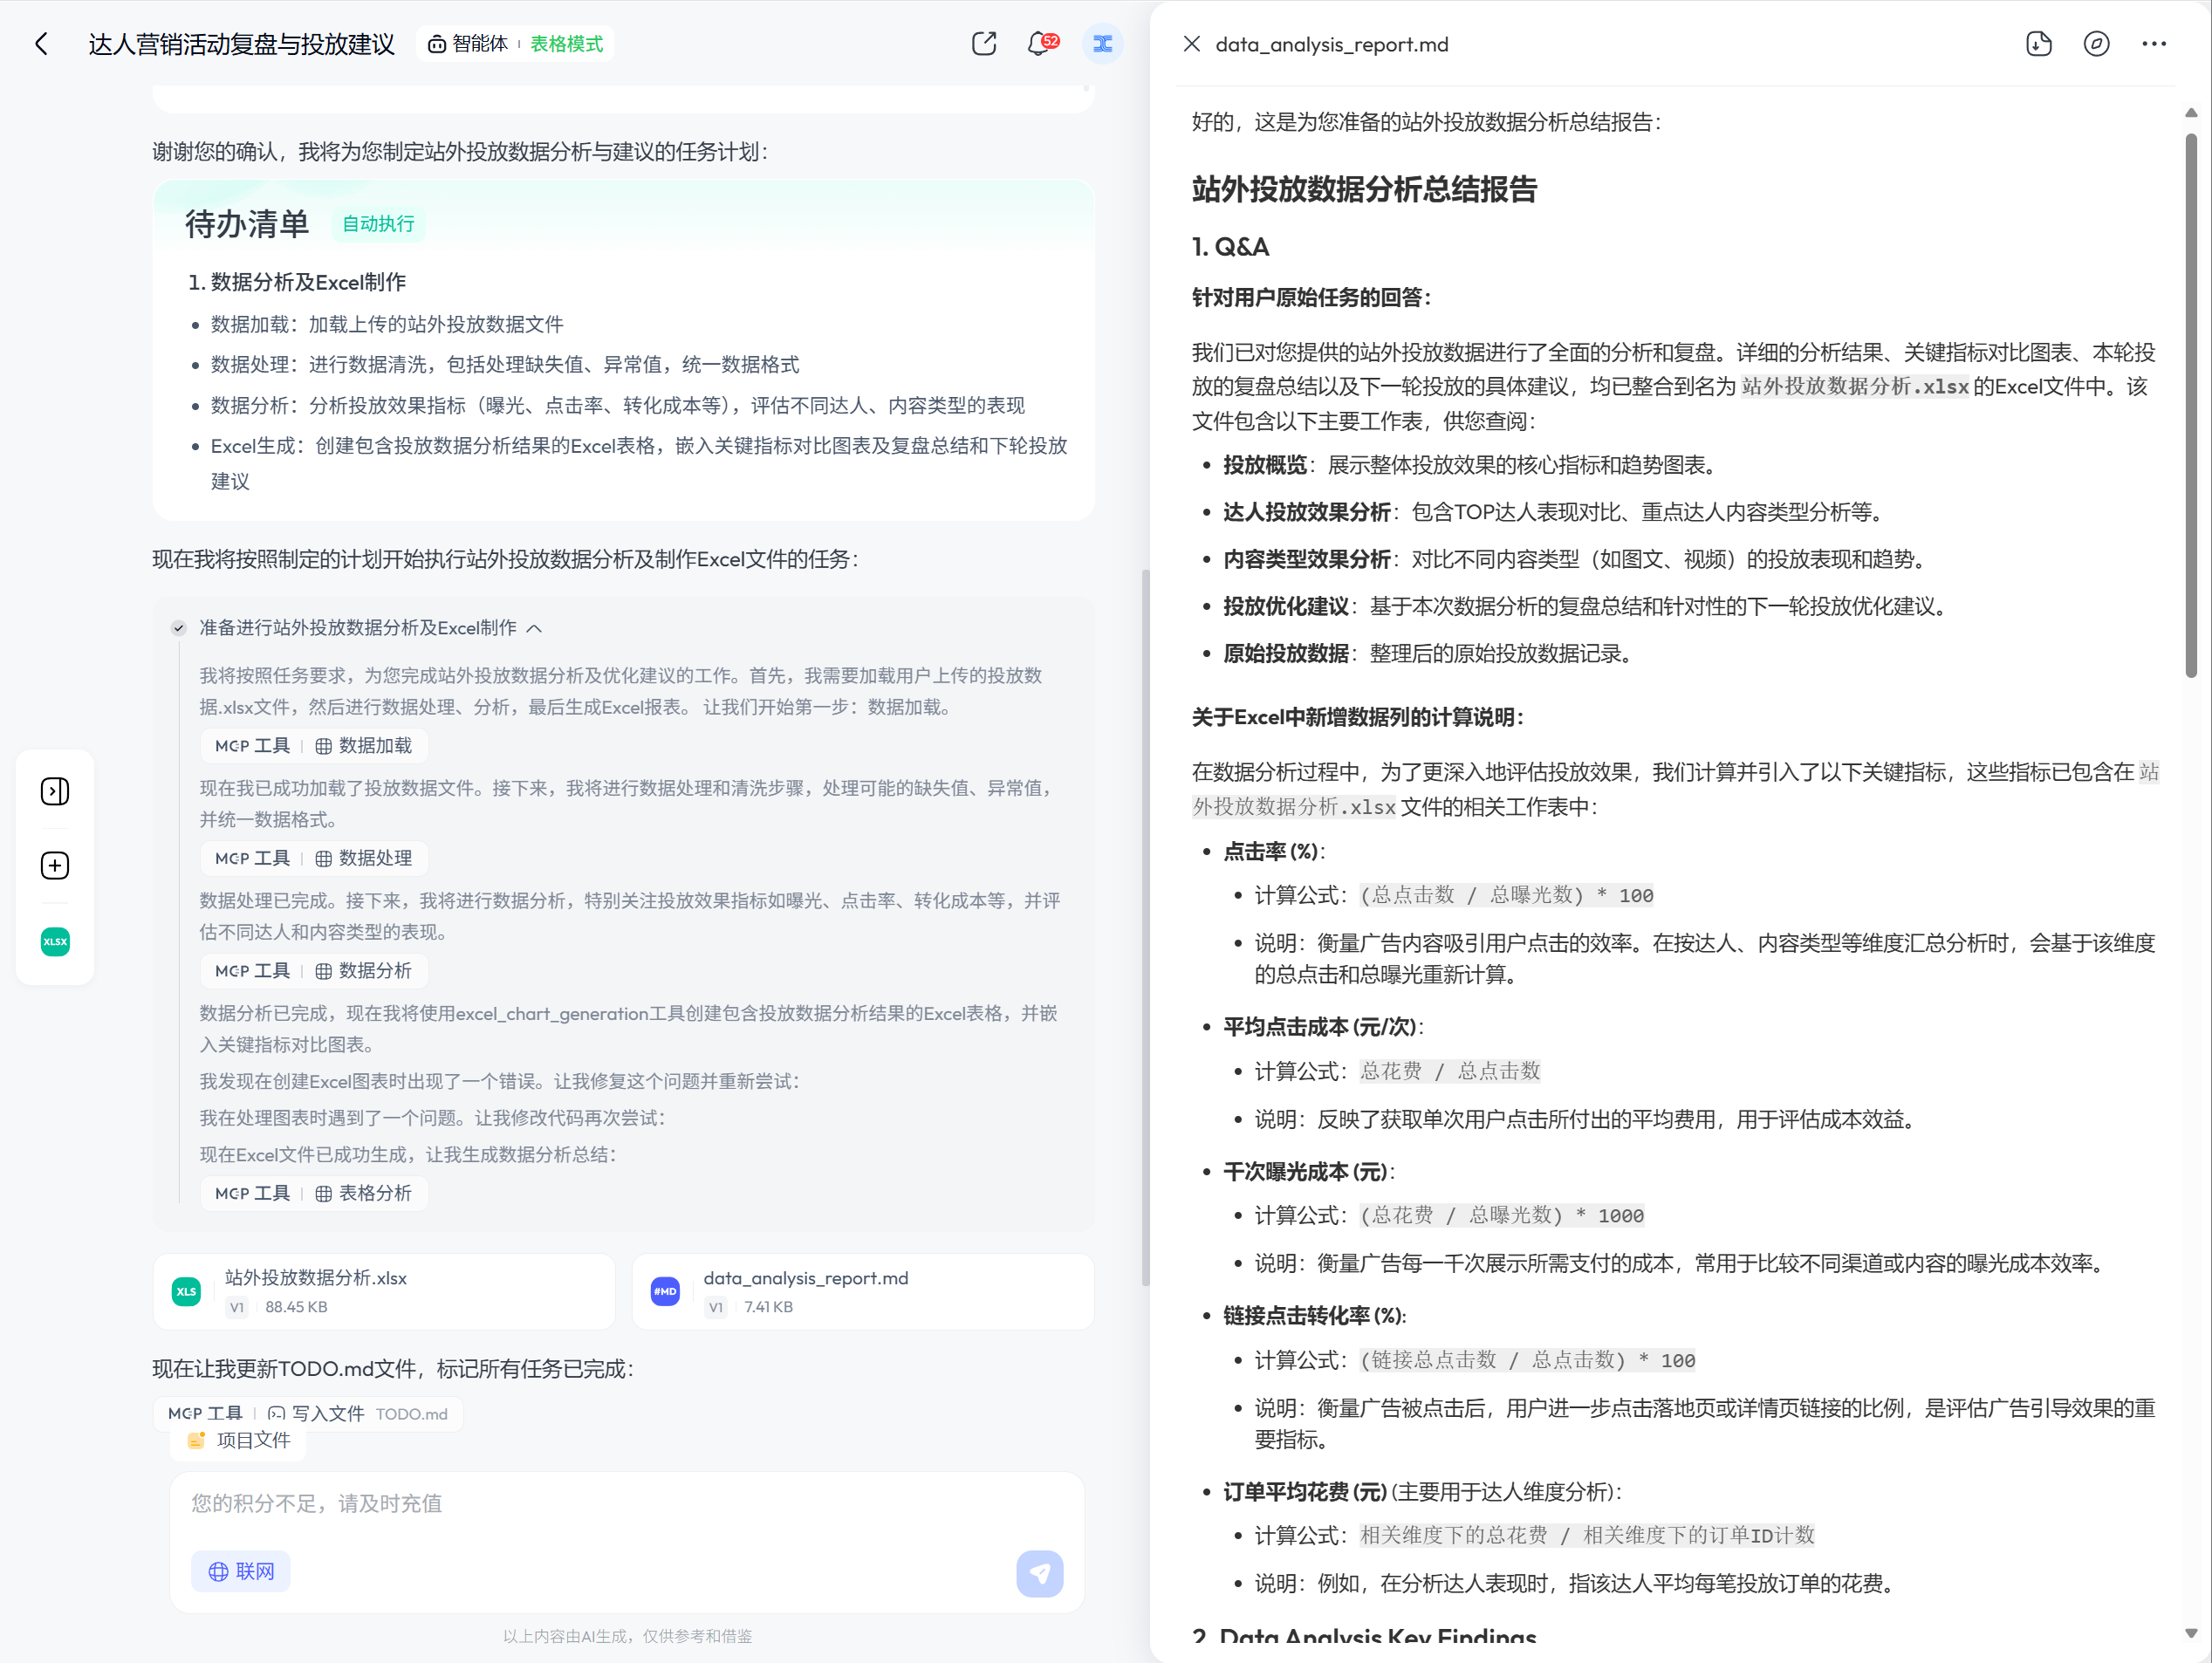Click the sidebar collapse panel icon
The width and height of the screenshot is (2212, 1663).
(55, 791)
